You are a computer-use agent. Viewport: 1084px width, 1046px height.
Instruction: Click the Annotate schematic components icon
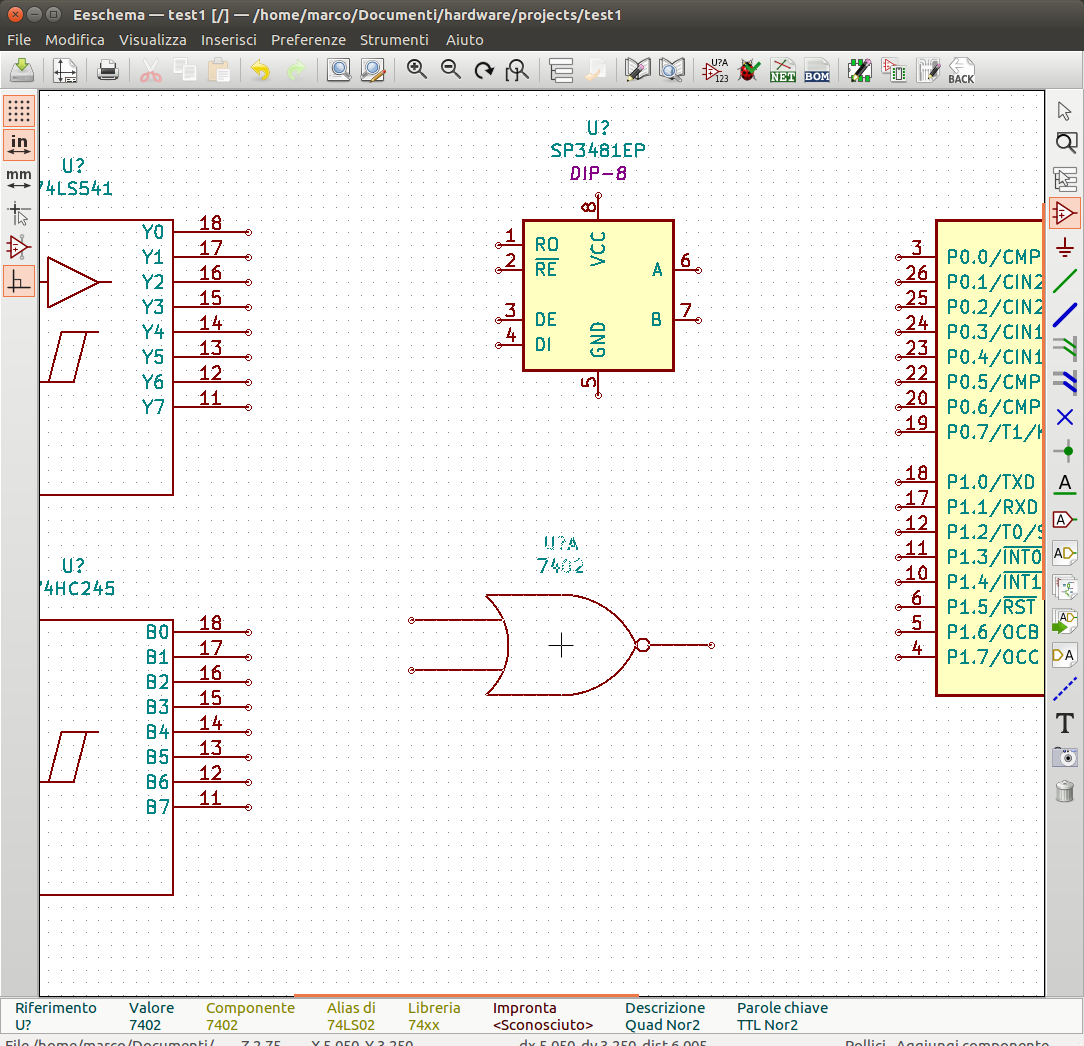715,71
